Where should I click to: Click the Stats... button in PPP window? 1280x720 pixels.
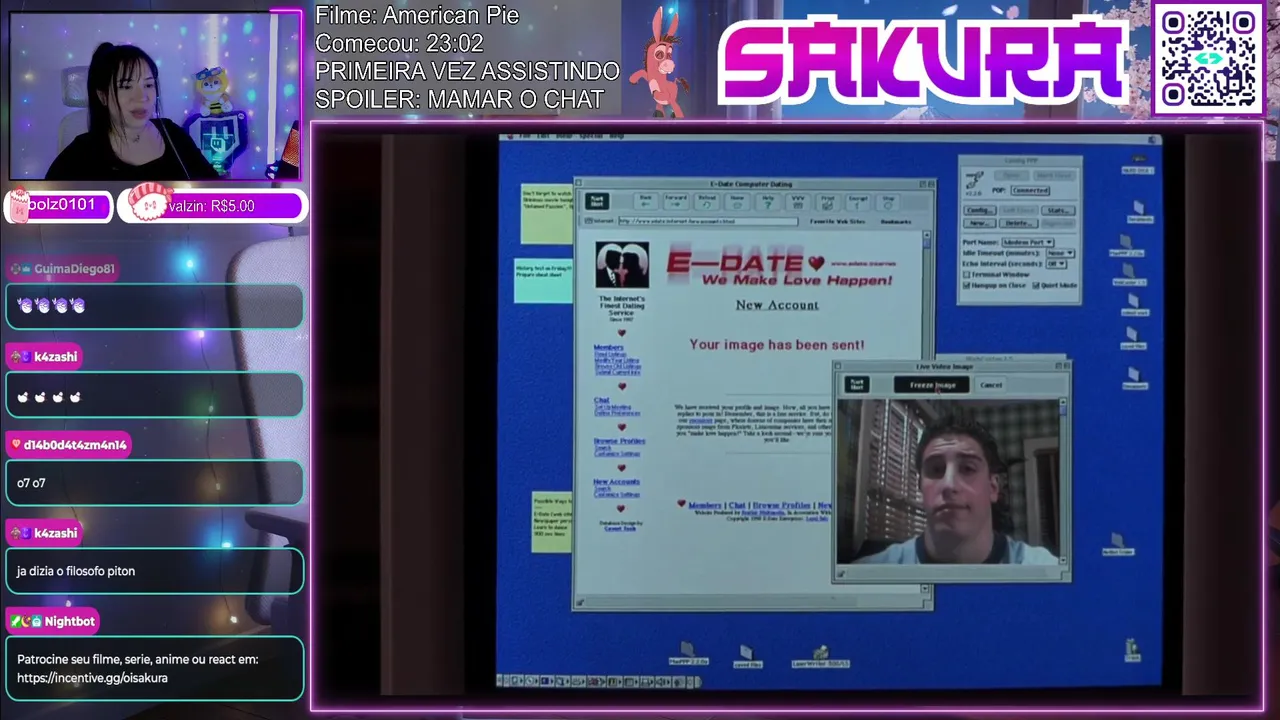1058,210
